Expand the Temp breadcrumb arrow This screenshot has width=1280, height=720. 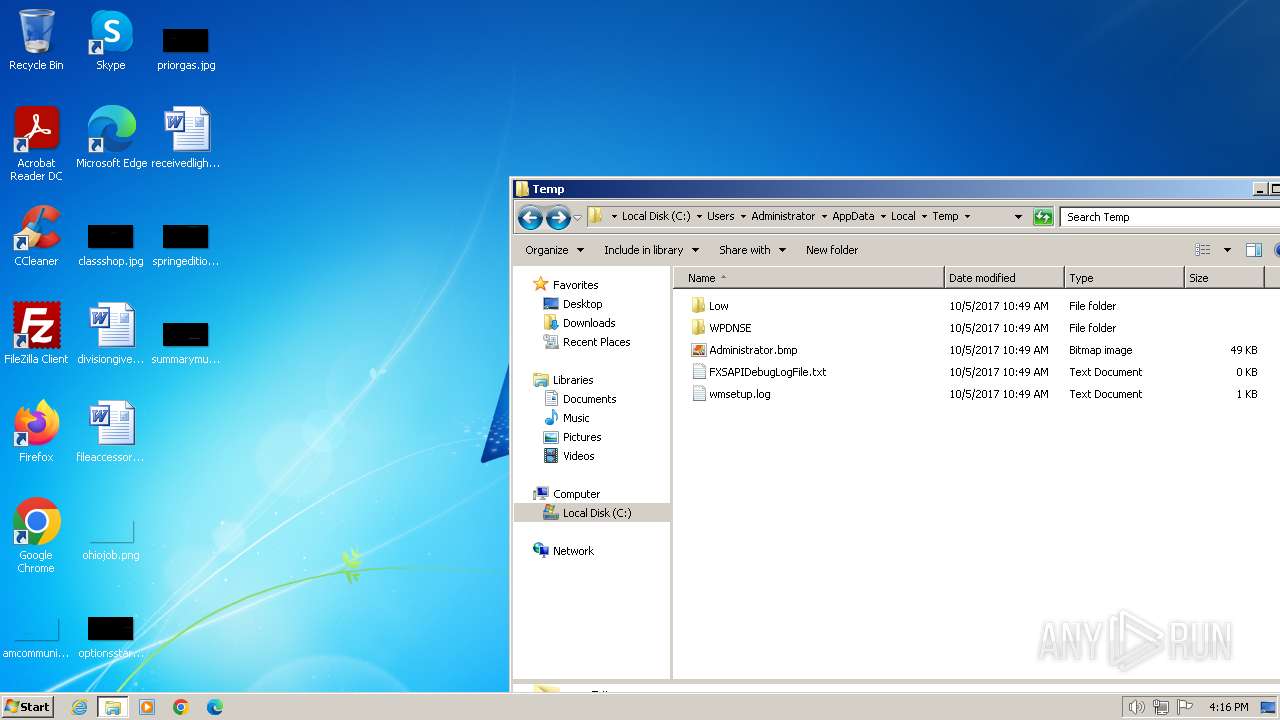tap(967, 217)
